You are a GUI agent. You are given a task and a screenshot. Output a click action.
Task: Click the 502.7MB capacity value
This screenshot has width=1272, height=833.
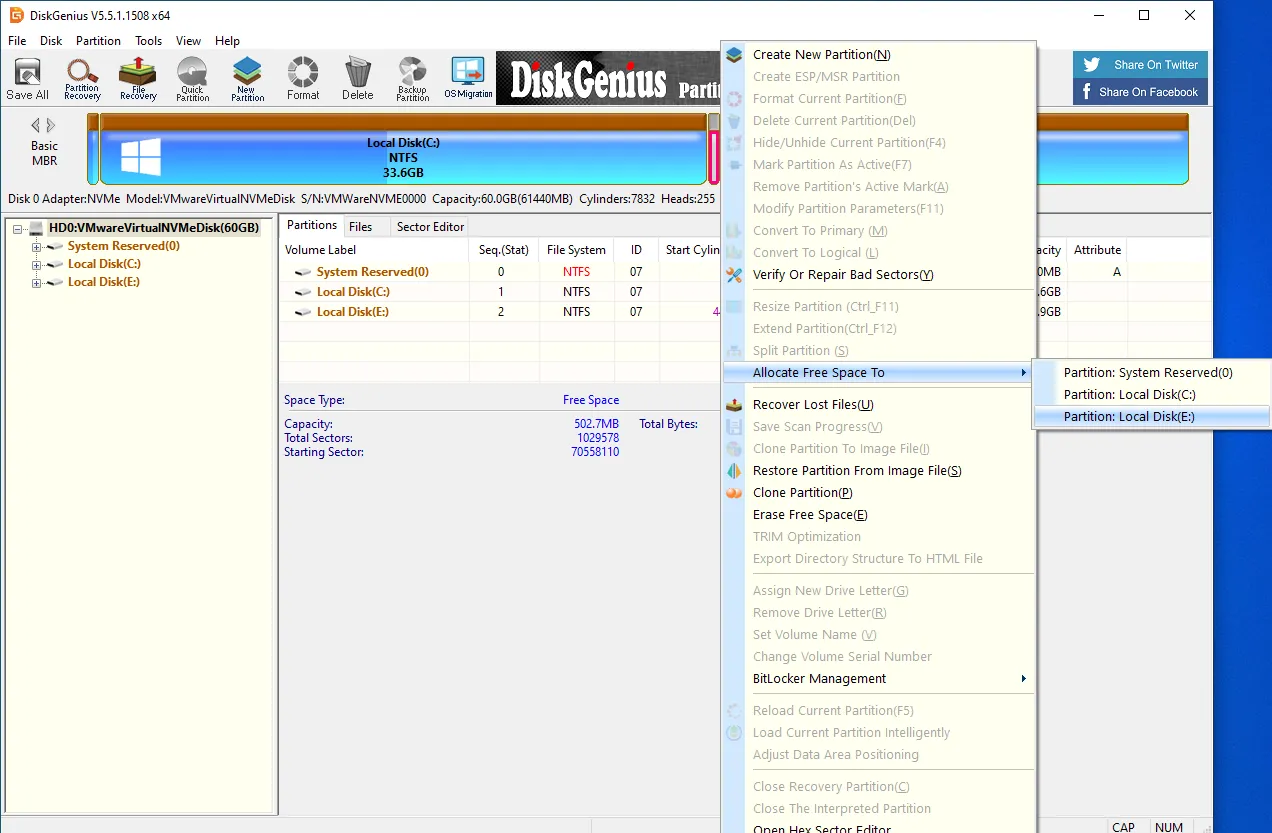click(x=596, y=424)
